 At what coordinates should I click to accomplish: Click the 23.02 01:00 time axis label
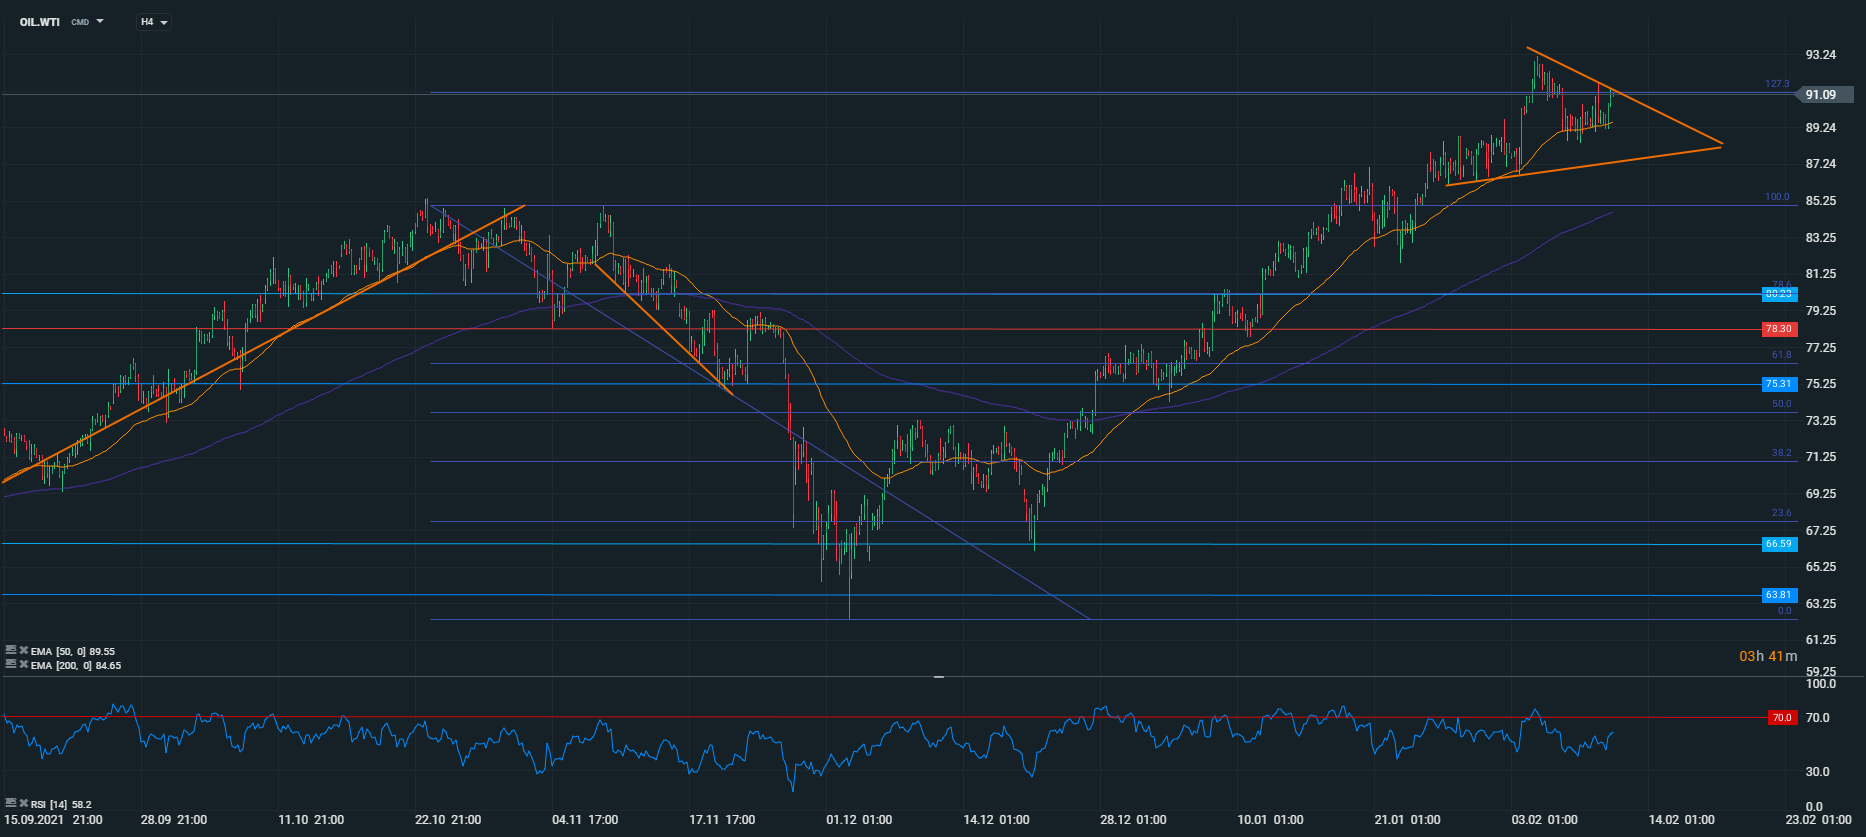pyautogui.click(x=1818, y=820)
